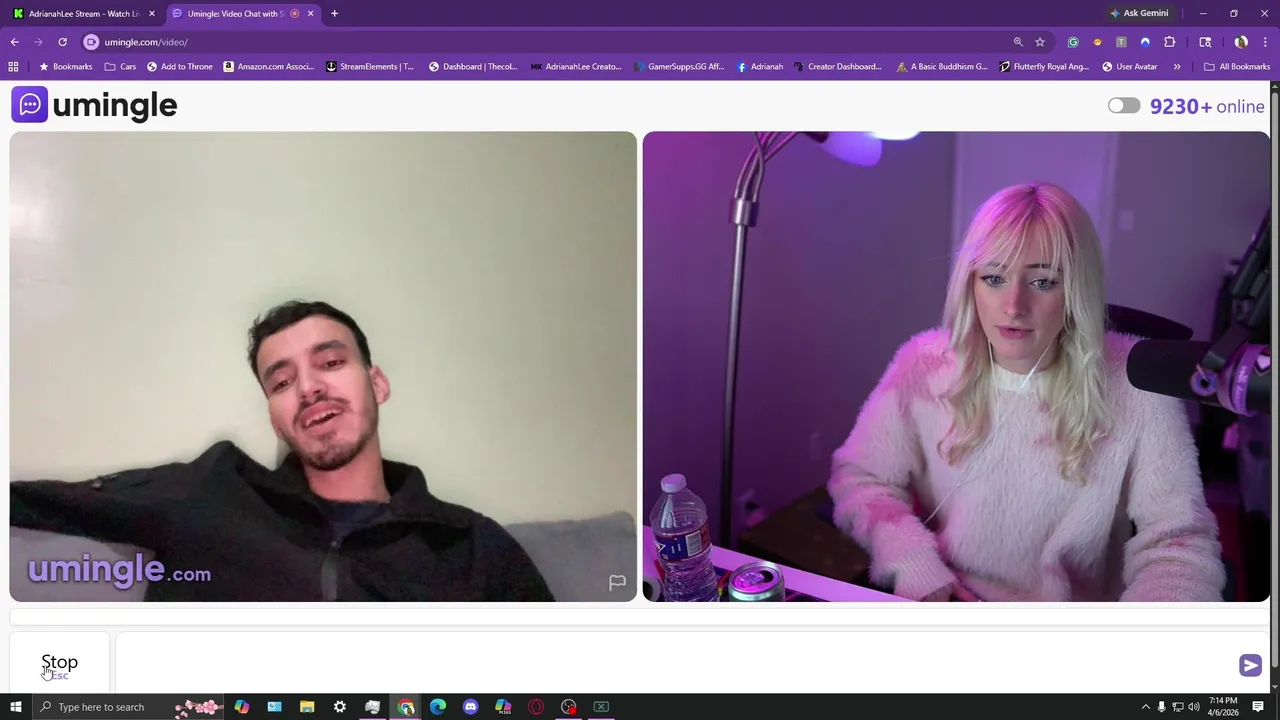Open Opera browser from the taskbar

coord(536,707)
